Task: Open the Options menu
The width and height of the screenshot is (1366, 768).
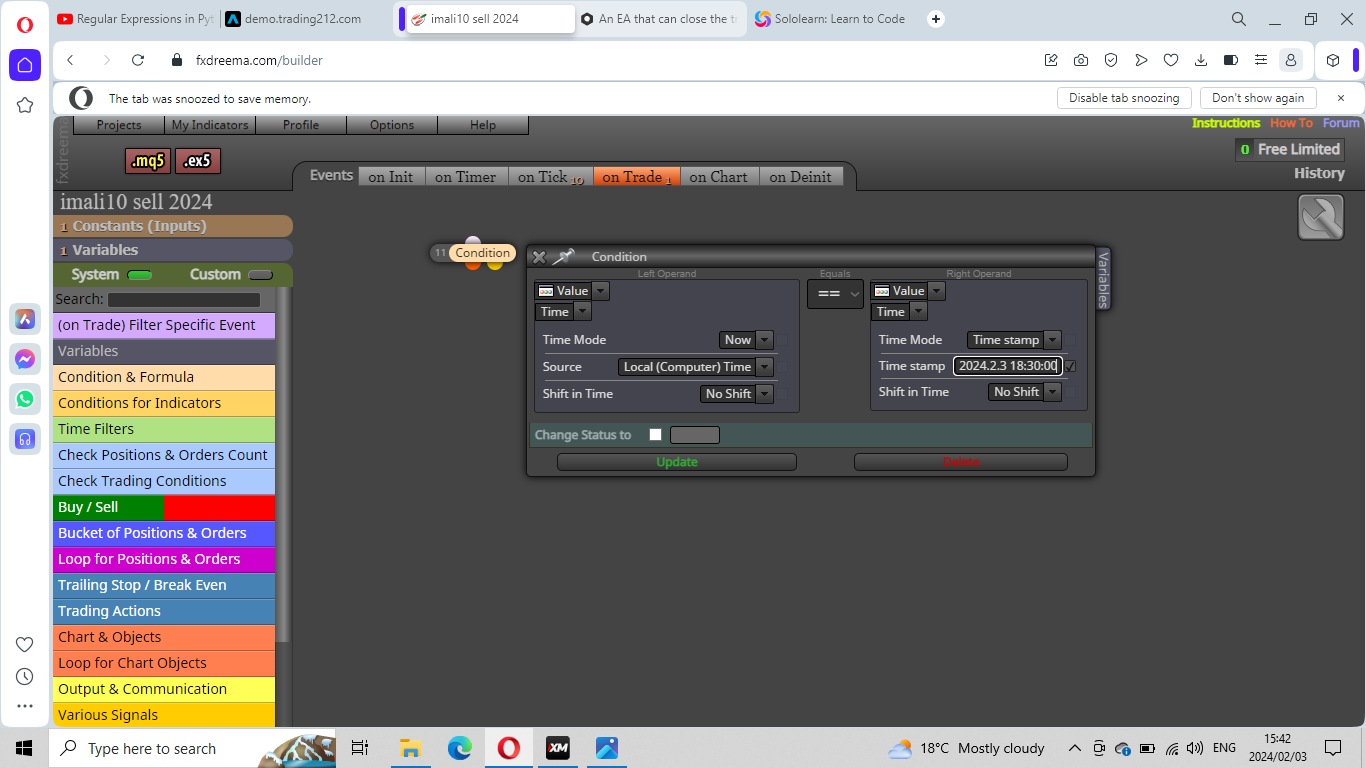Action: click(x=392, y=125)
